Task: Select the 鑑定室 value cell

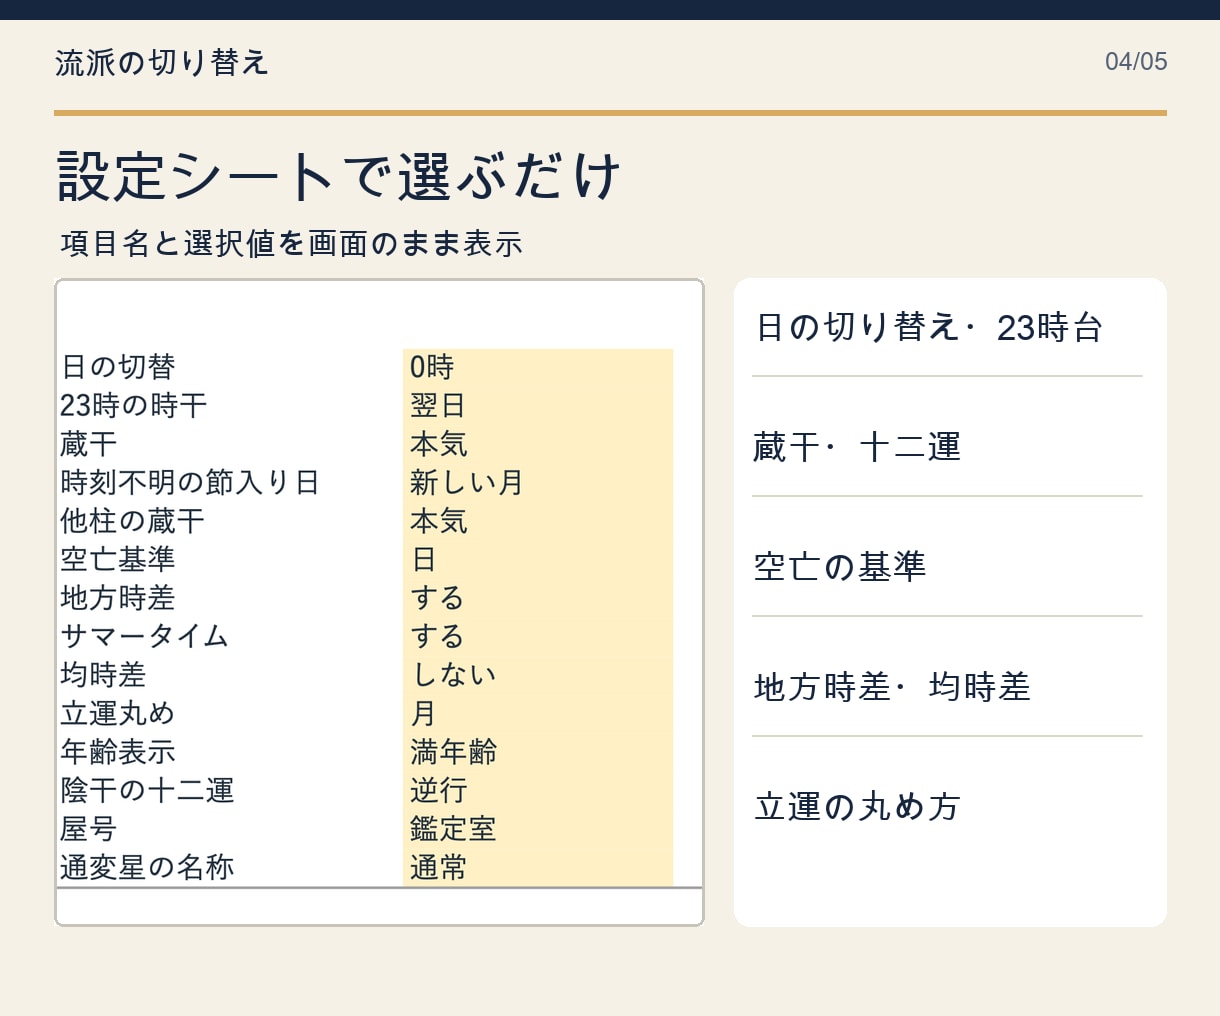Action: [538, 829]
